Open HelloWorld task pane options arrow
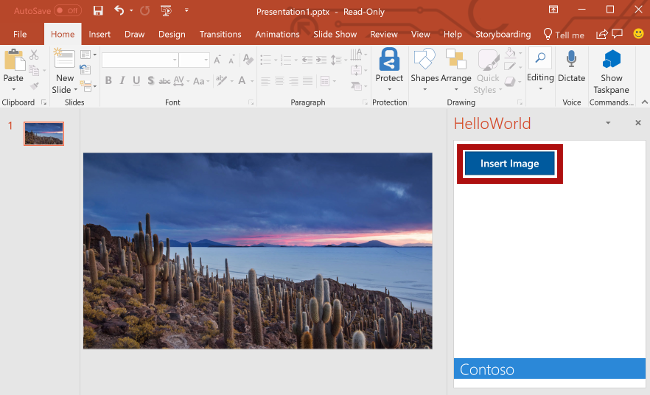Screen dimensions: 650x395 click(608, 123)
